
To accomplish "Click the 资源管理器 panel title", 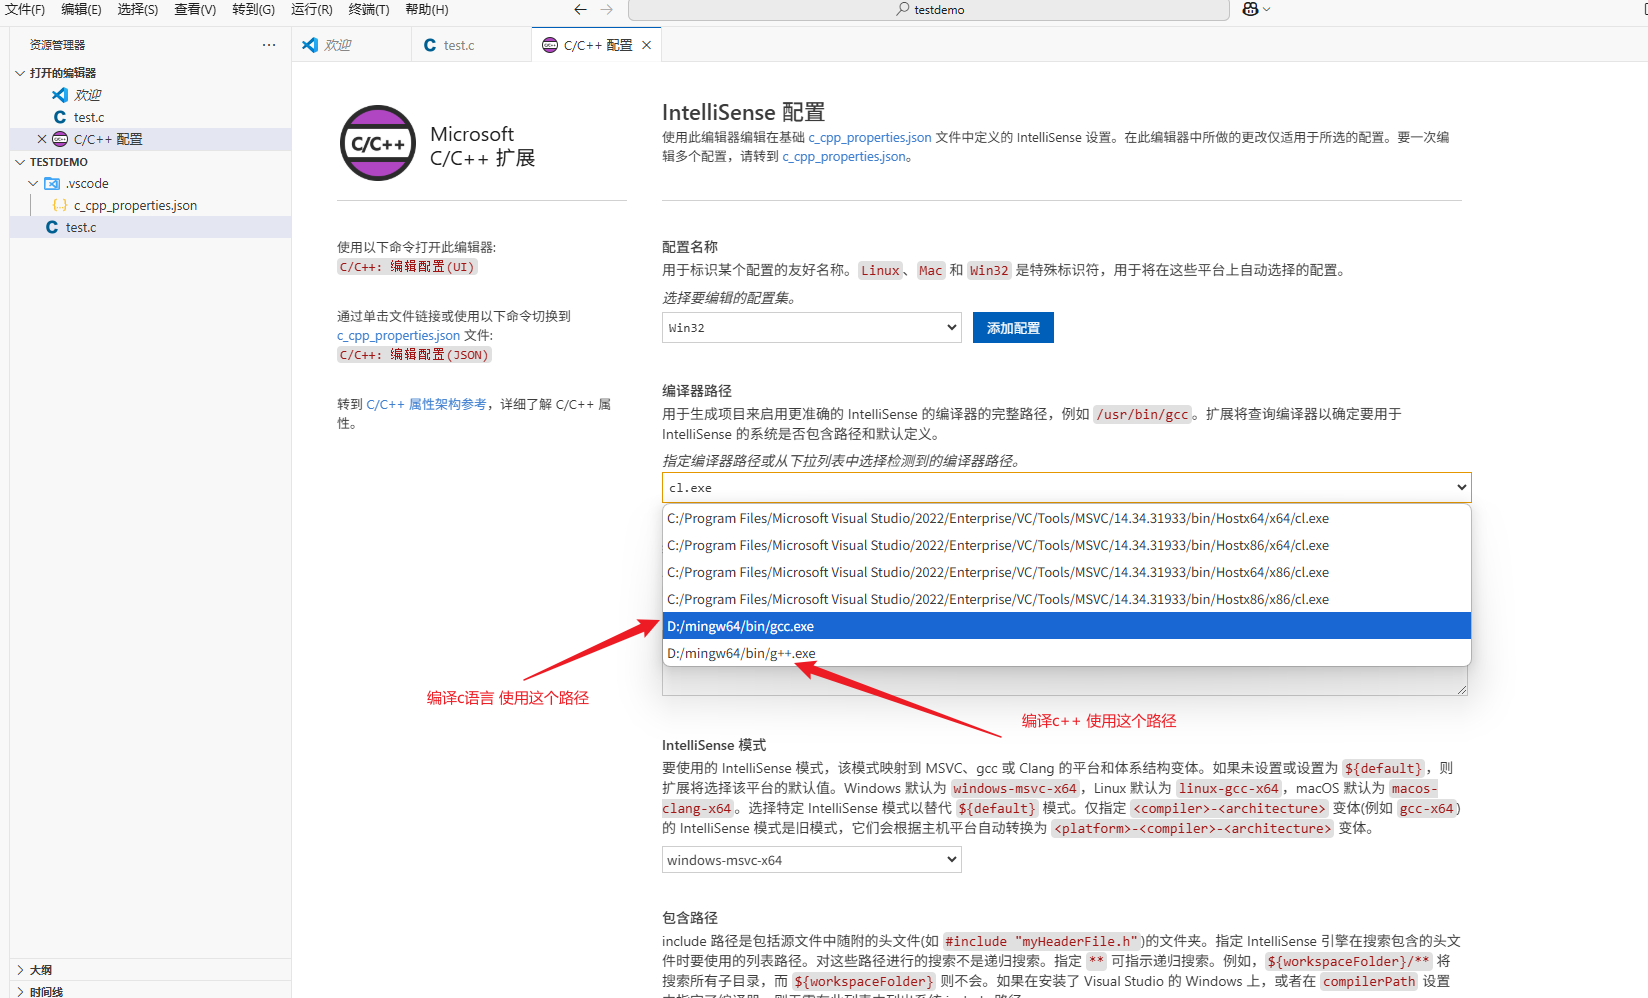I will 57,45.
